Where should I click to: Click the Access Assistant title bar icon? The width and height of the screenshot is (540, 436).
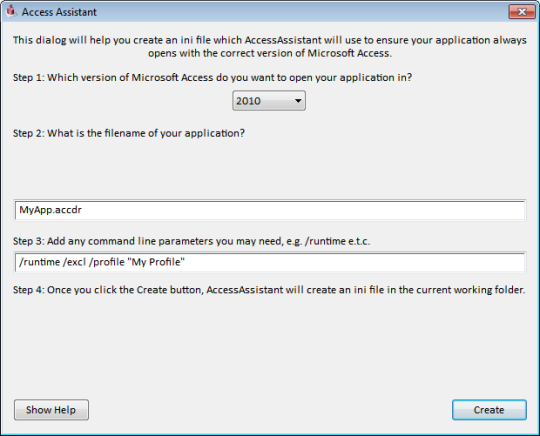pyautogui.click(x=11, y=11)
